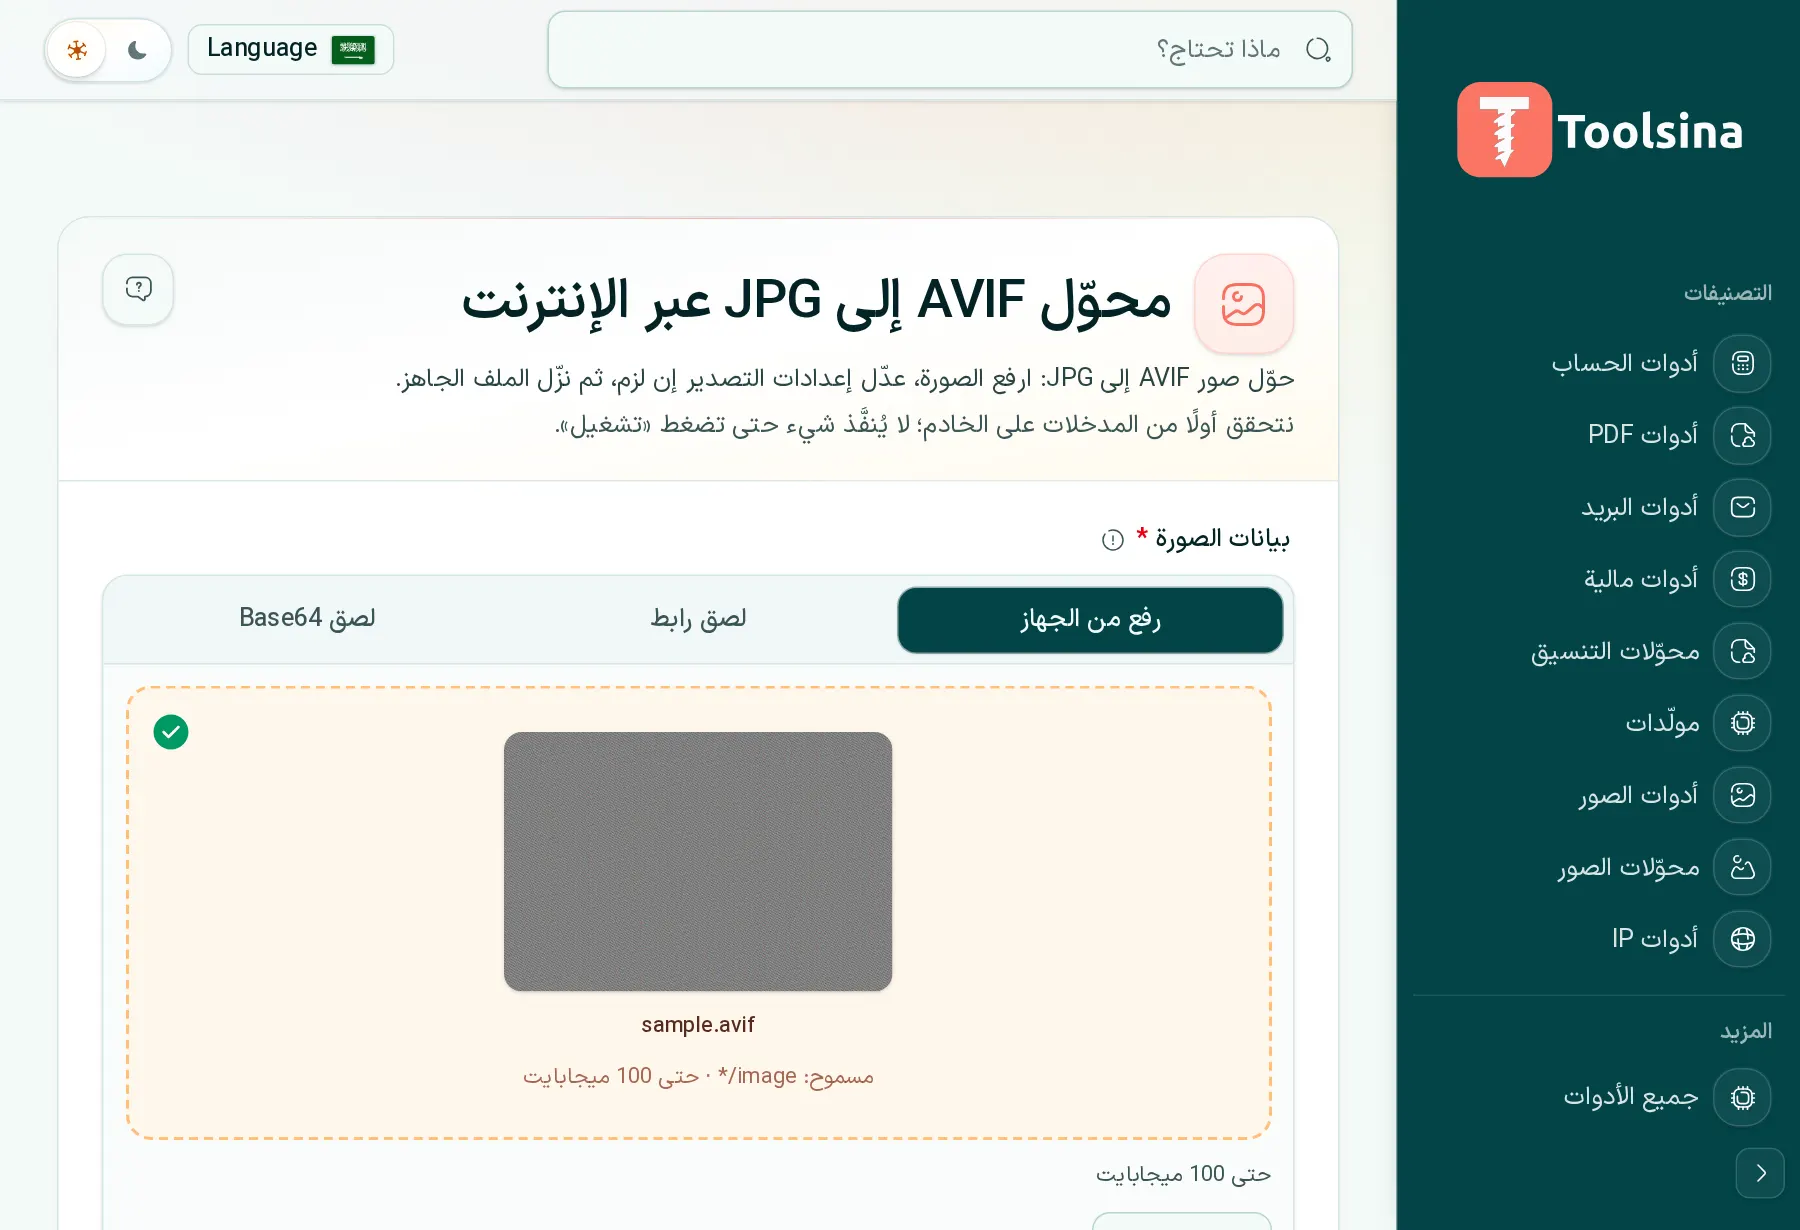Click the المزيد sidebar heading
The width and height of the screenshot is (1800, 1230).
pyautogui.click(x=1745, y=1031)
